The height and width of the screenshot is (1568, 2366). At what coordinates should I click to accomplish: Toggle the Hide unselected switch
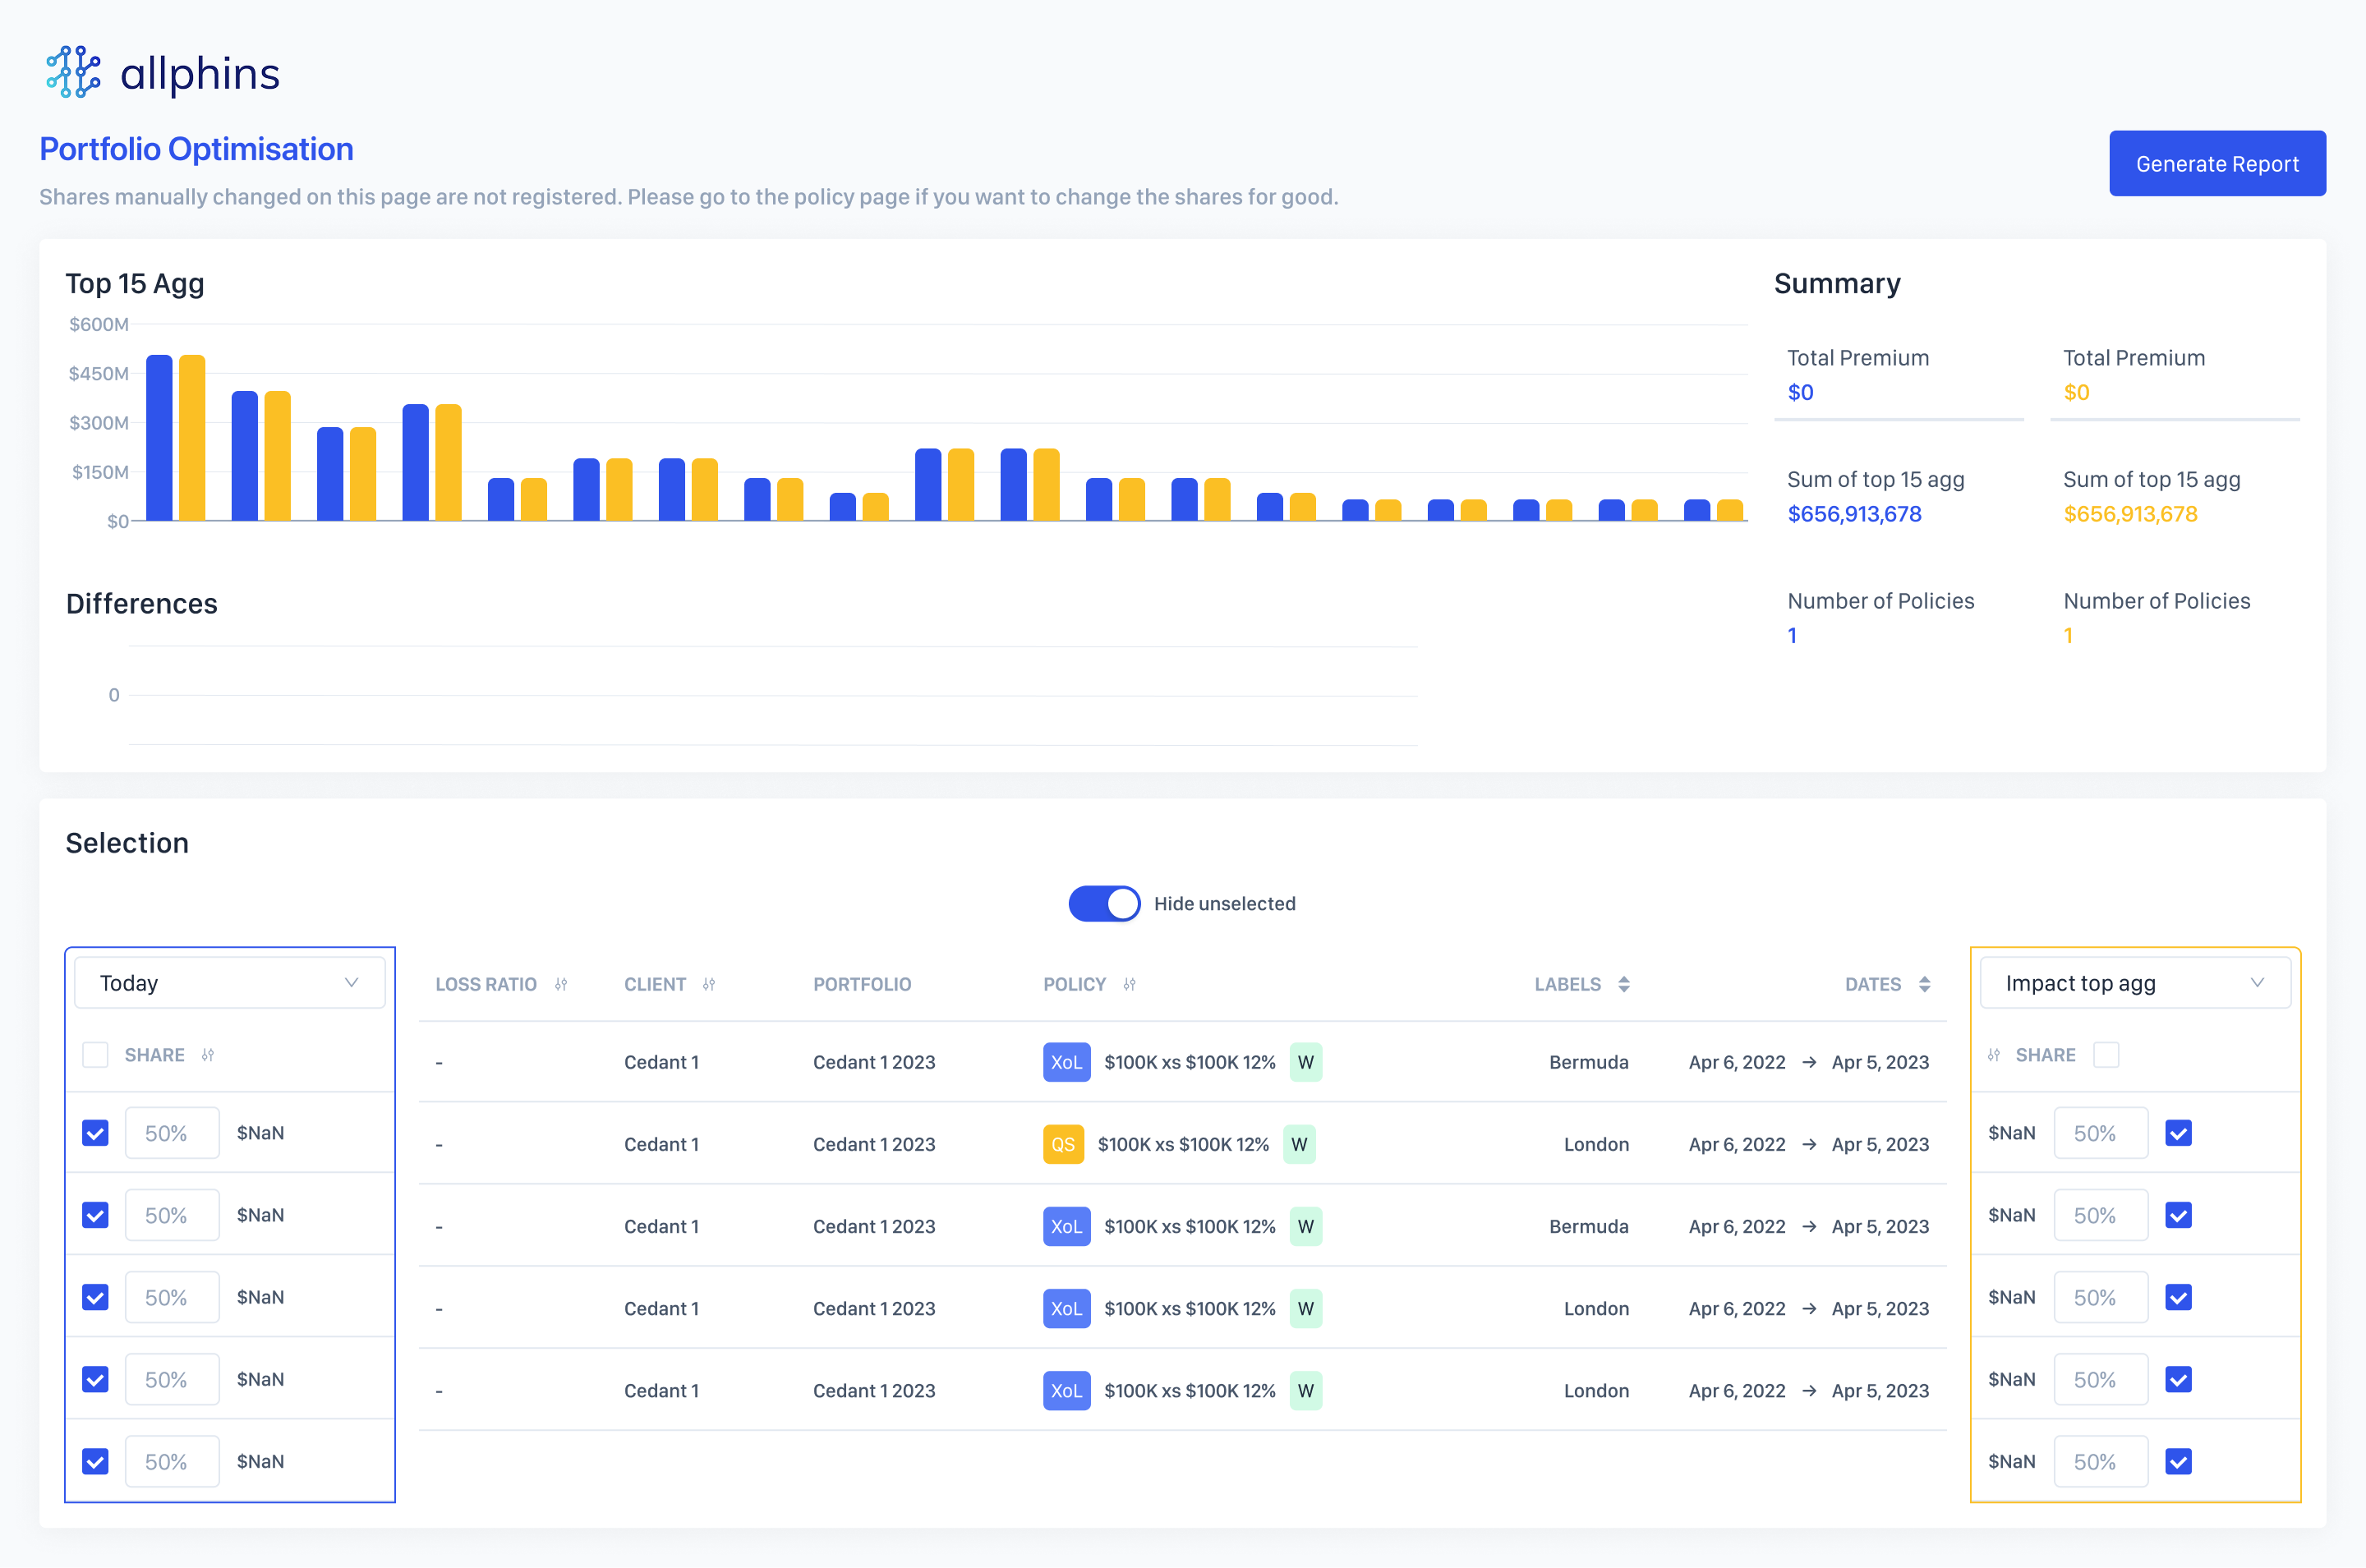[1104, 903]
